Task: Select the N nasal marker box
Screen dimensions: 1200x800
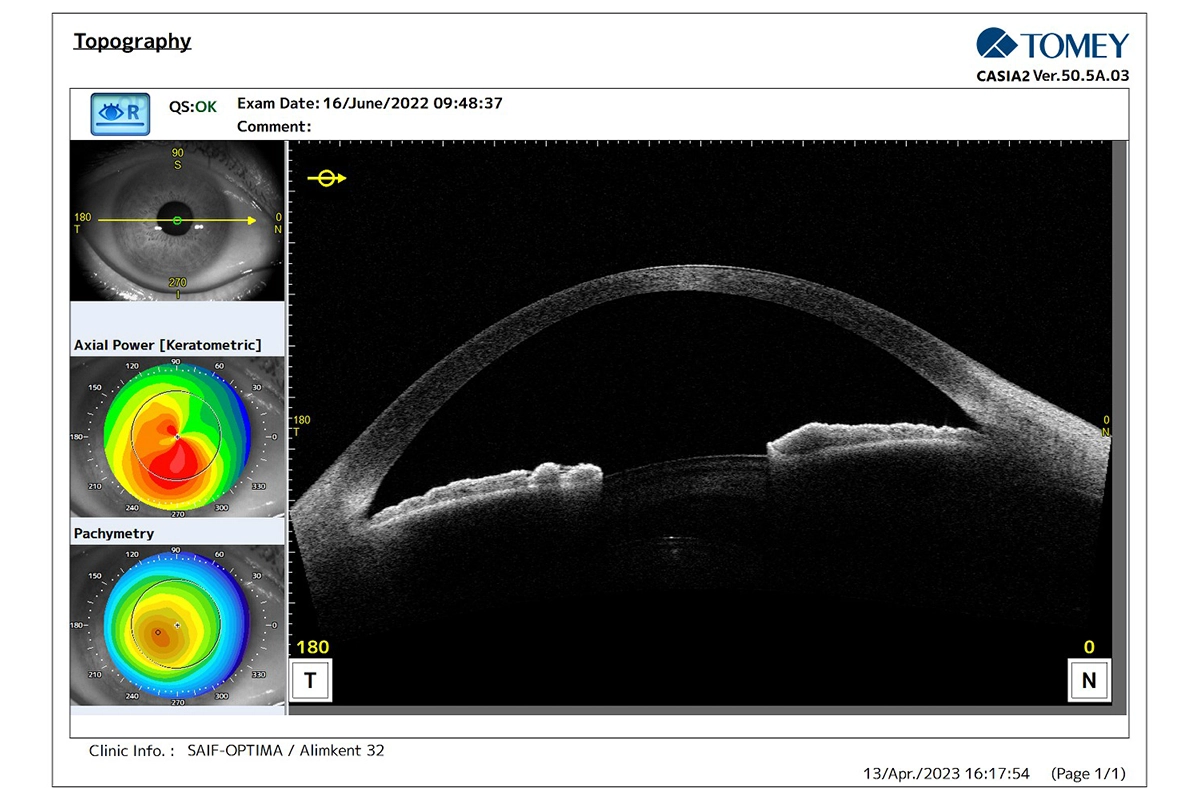Action: [x=1089, y=681]
